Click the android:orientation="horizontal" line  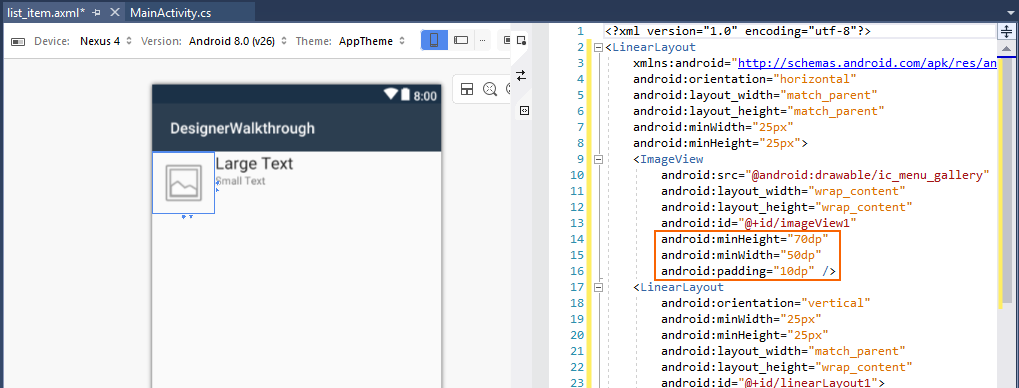click(745, 79)
